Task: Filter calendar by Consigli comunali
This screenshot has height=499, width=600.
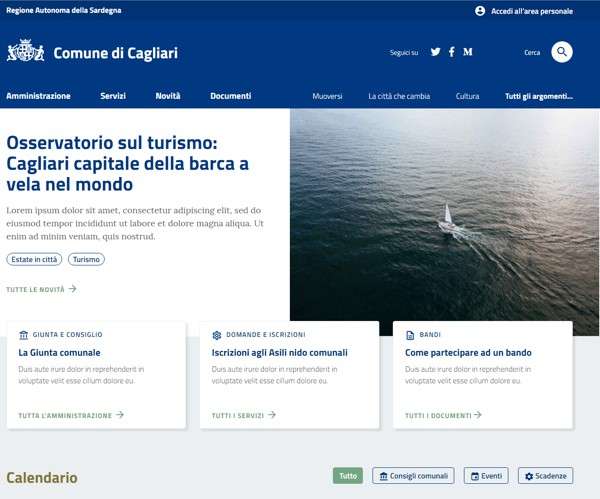Action: point(413,476)
